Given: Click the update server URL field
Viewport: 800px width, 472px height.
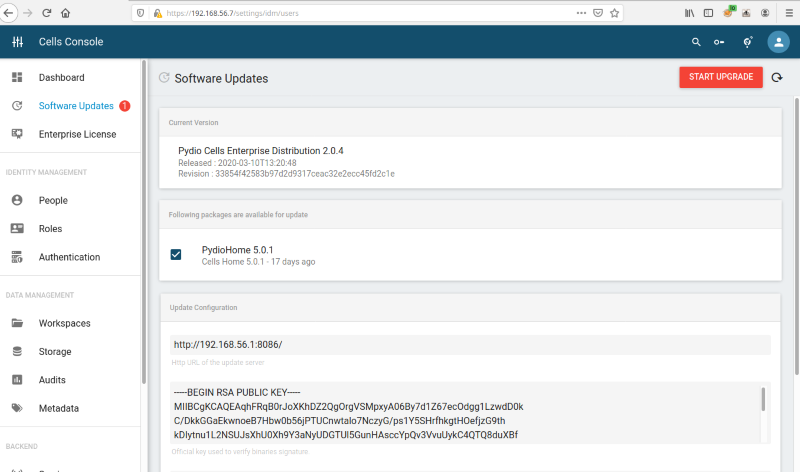Looking at the screenshot, I should click(x=470, y=345).
